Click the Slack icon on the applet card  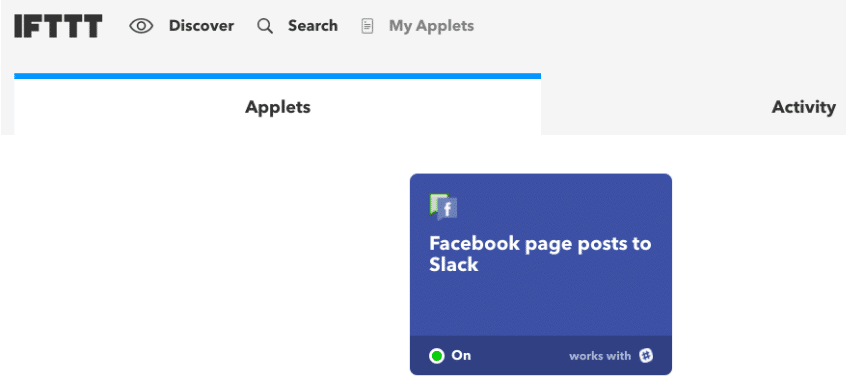point(646,356)
